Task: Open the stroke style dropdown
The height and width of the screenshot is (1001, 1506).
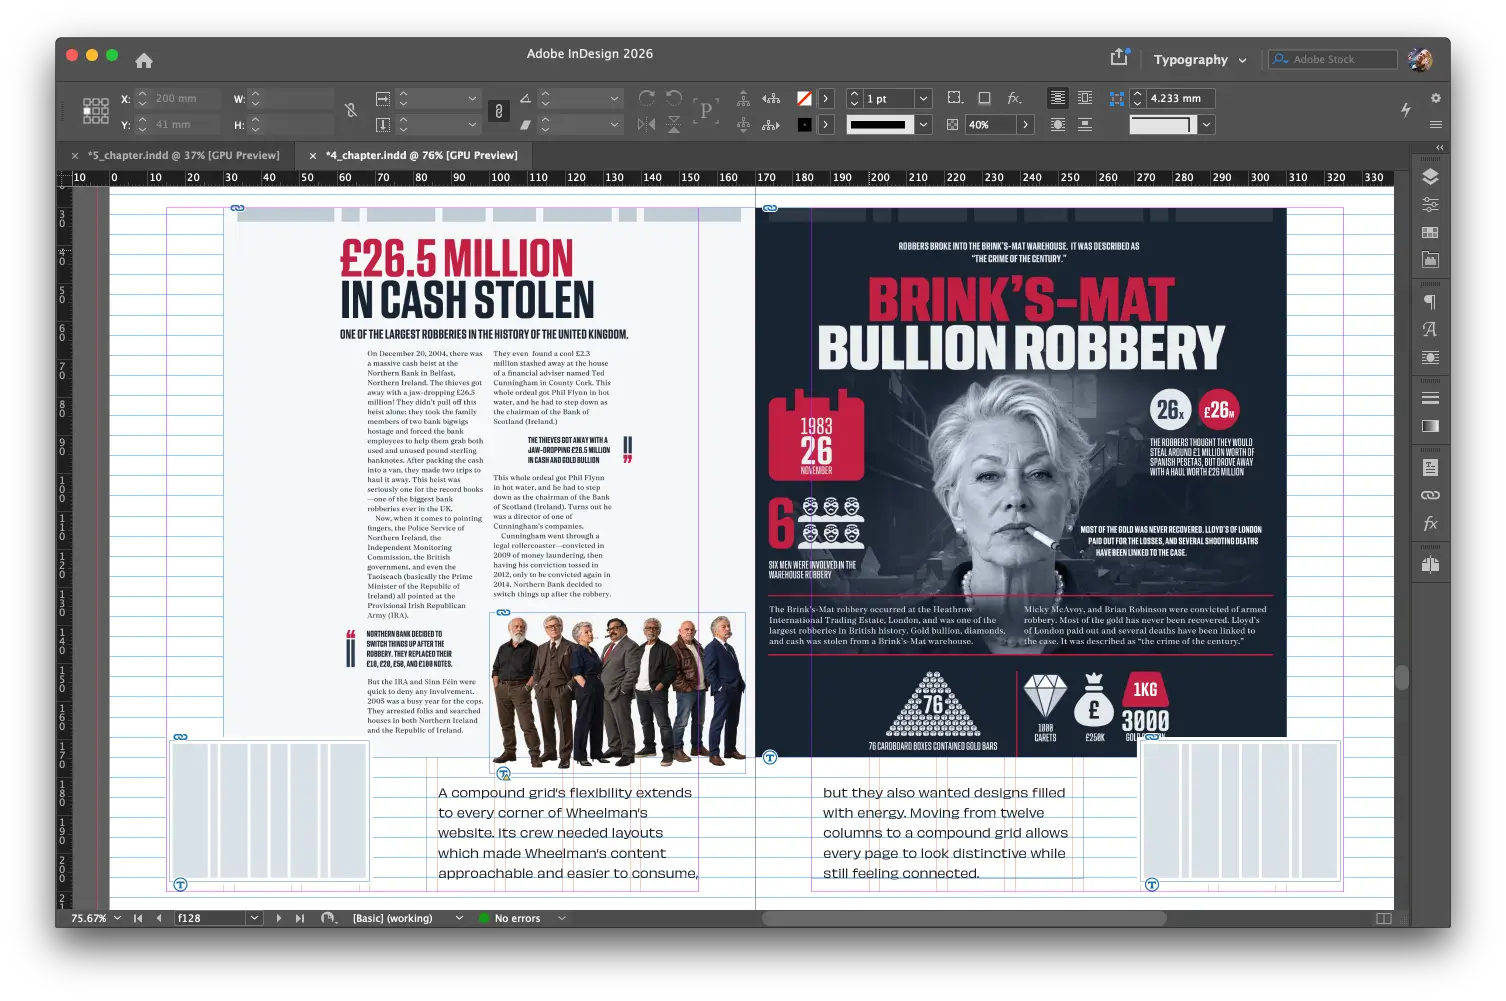Action: tap(923, 124)
